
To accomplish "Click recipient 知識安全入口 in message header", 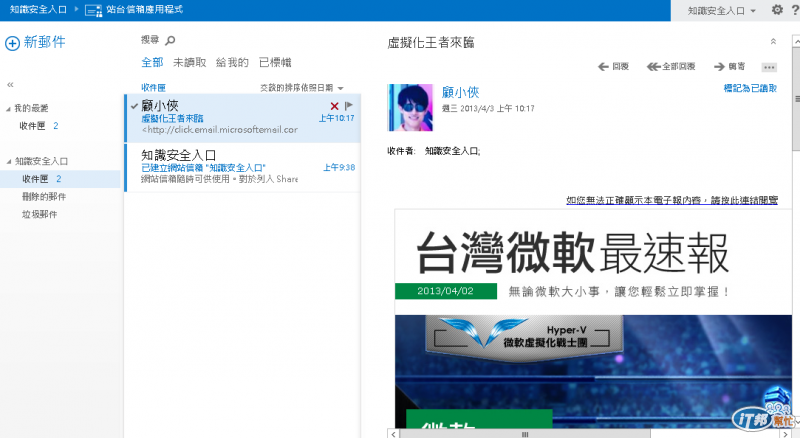I will click(x=452, y=151).
